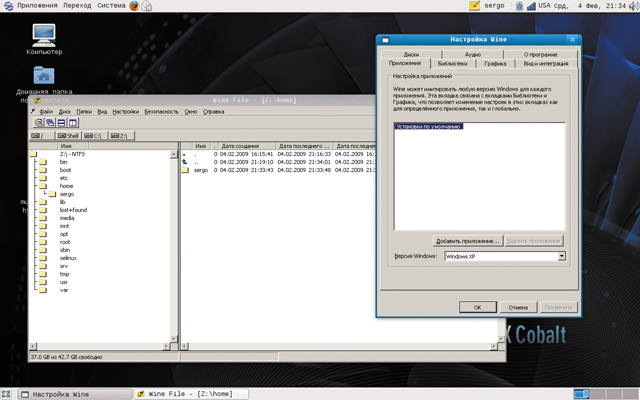The image size is (640, 400).
Task: Select the lib folder in tree
Action: tap(62, 202)
